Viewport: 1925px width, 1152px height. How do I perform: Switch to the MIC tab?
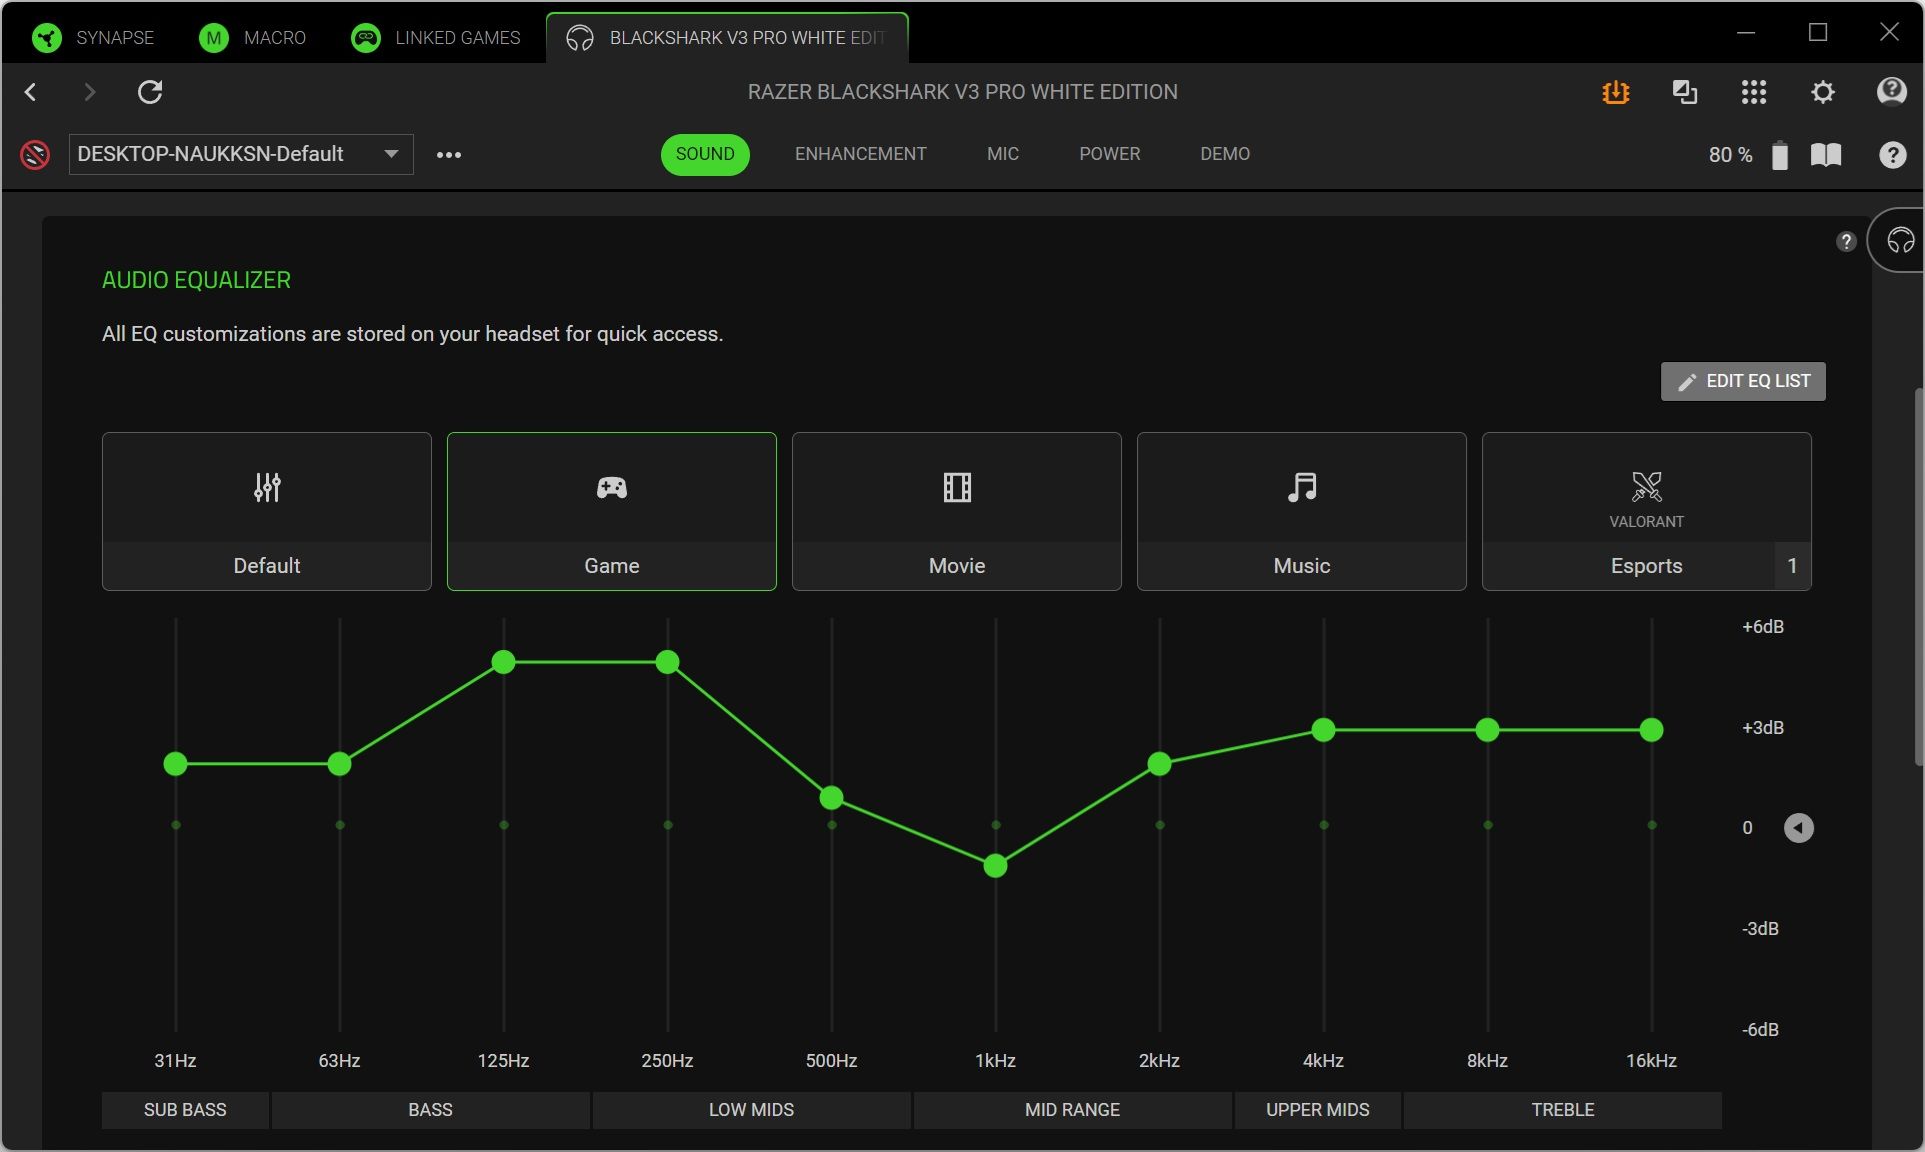pos(1002,154)
